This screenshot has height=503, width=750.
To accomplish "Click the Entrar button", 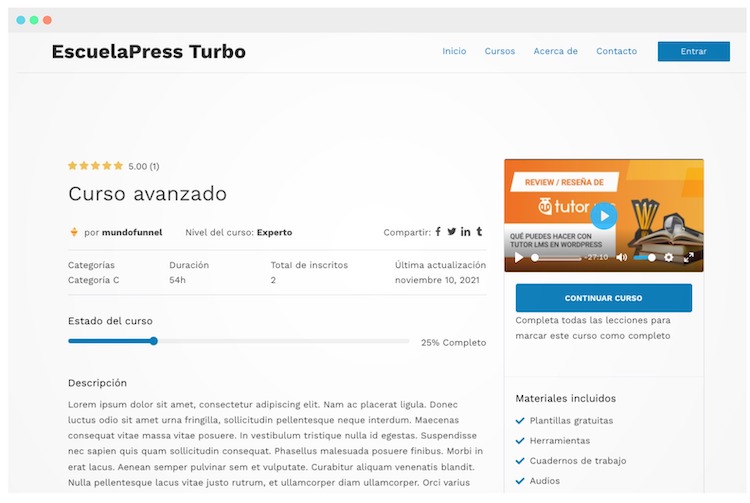I will click(x=693, y=51).
